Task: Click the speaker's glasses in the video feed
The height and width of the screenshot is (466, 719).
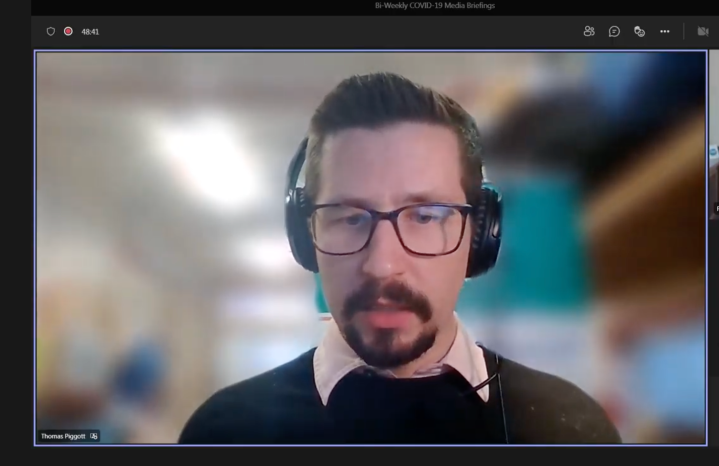Action: pyautogui.click(x=390, y=228)
